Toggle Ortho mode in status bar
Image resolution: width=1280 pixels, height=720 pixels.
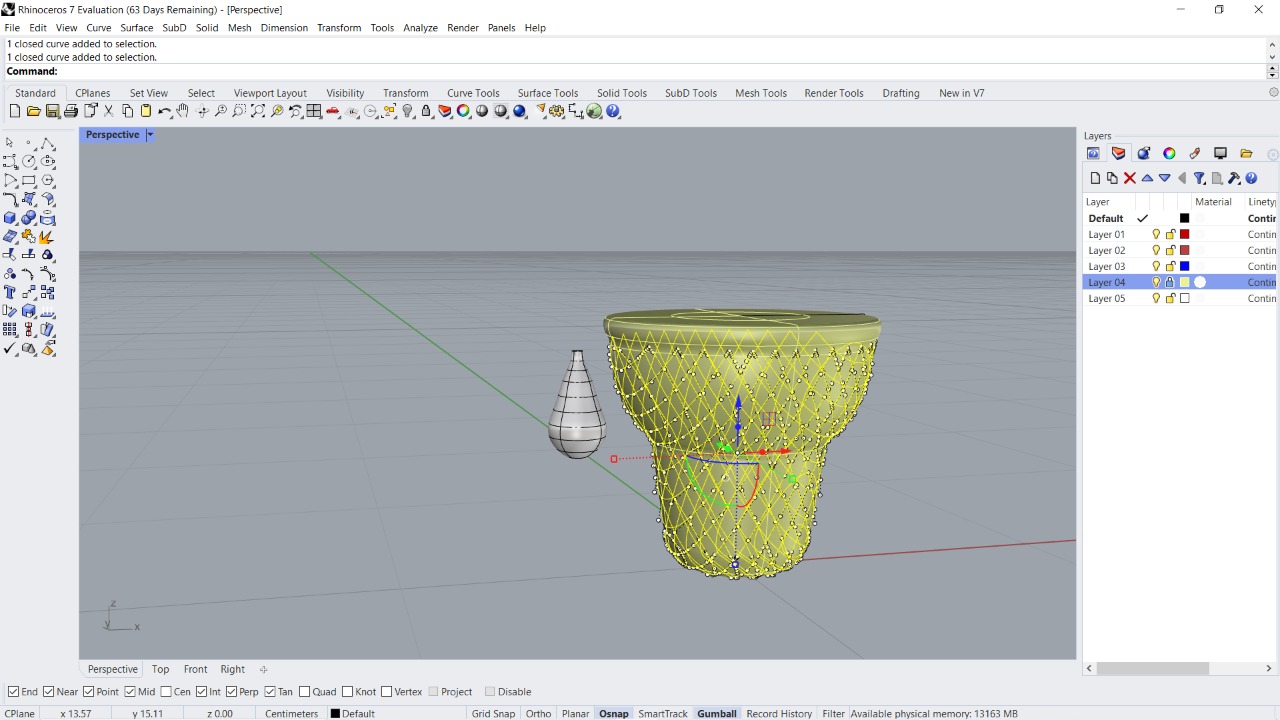coord(538,714)
